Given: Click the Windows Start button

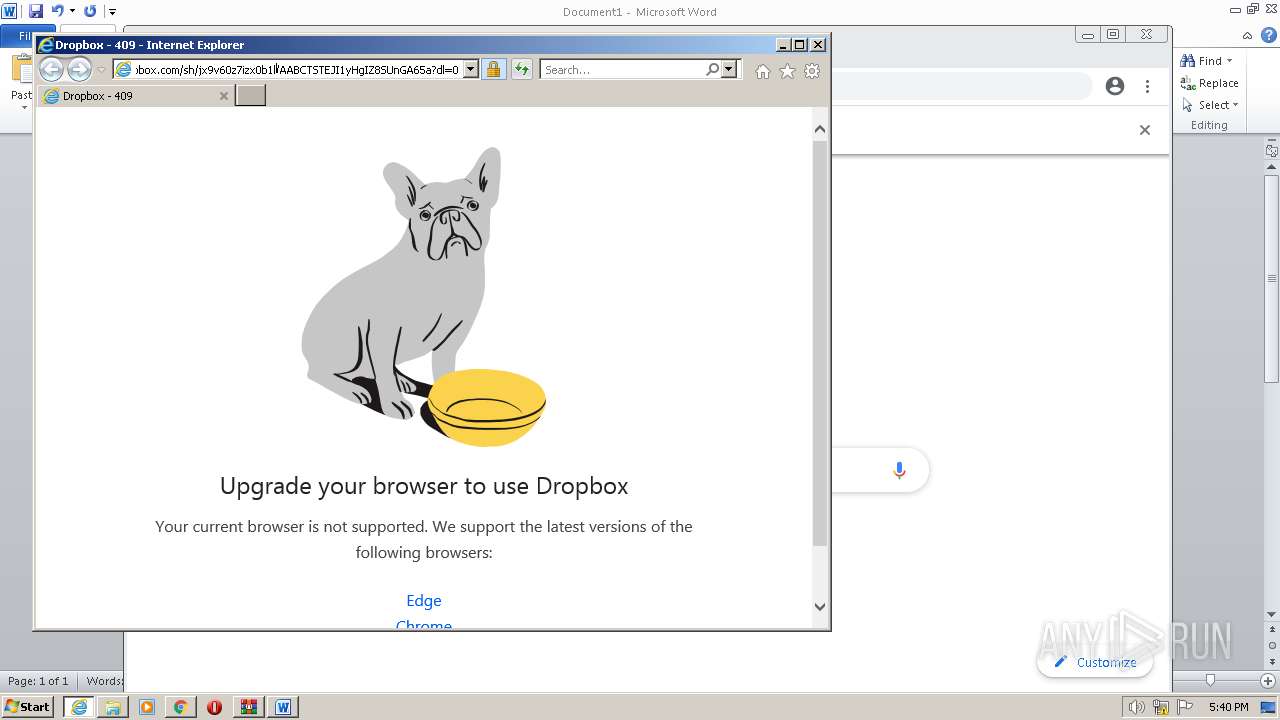Looking at the screenshot, I should pyautogui.click(x=28, y=706).
